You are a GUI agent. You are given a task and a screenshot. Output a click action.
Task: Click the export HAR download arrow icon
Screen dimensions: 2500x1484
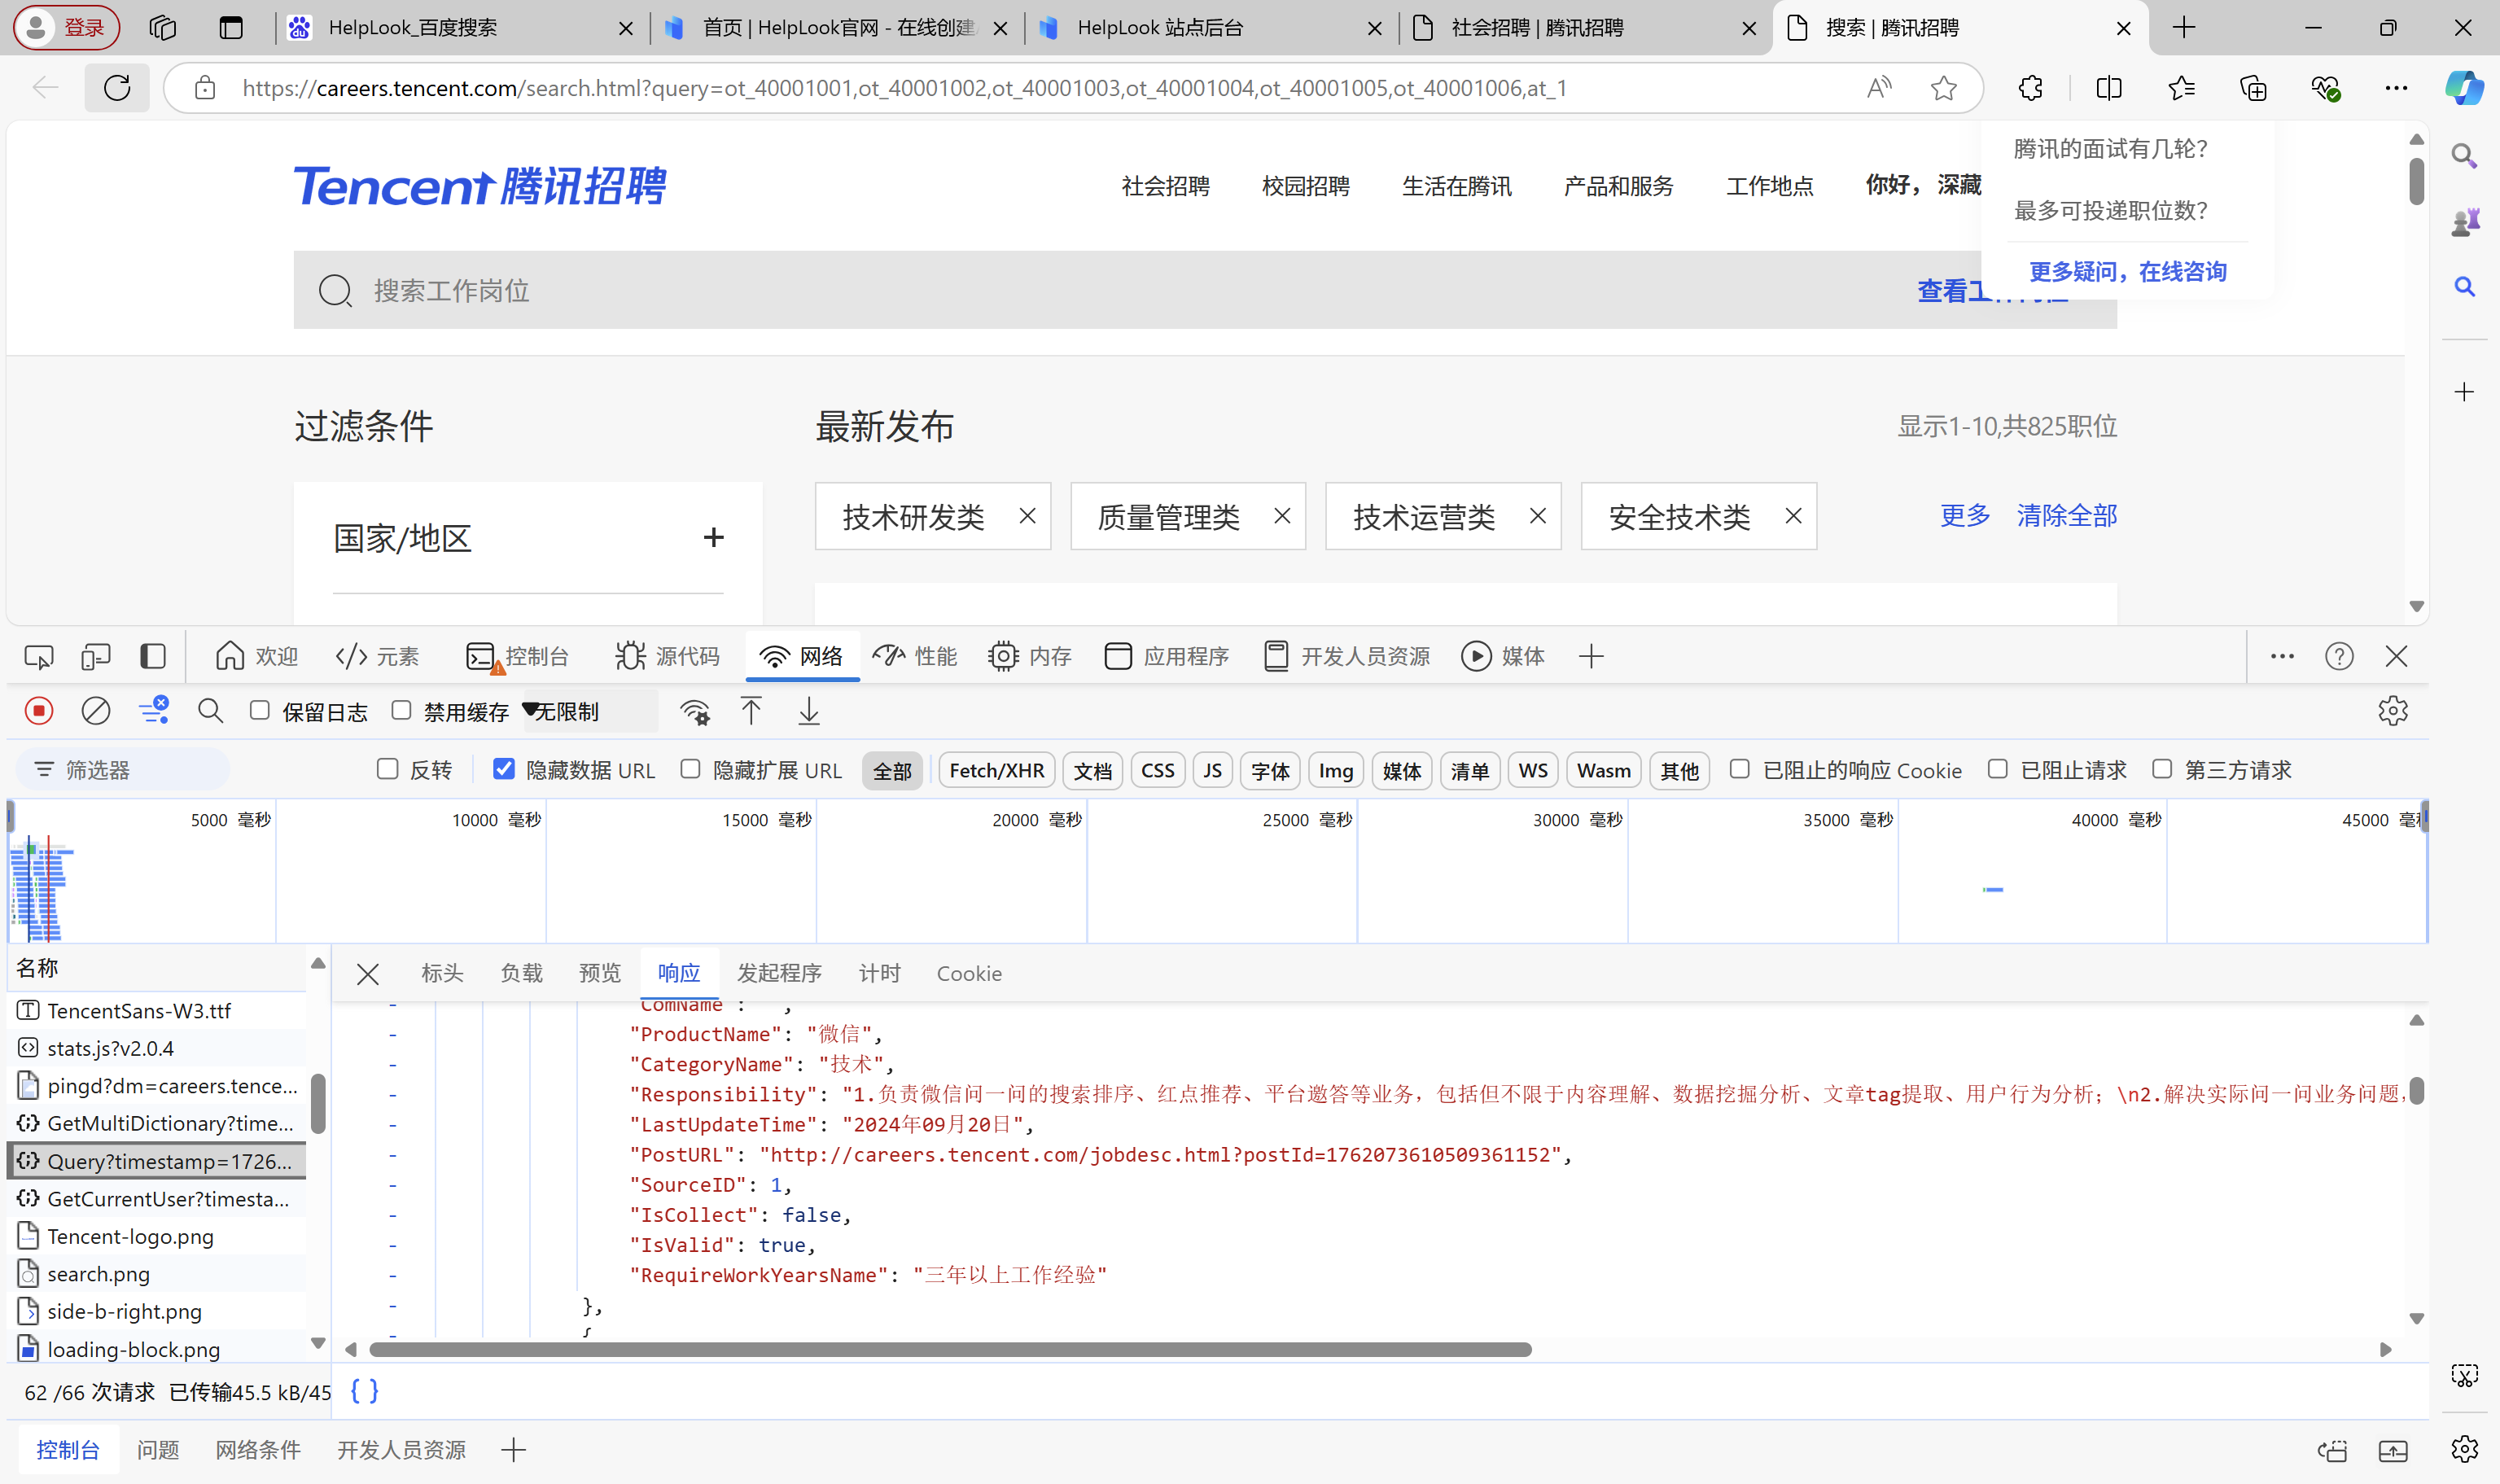pos(809,711)
